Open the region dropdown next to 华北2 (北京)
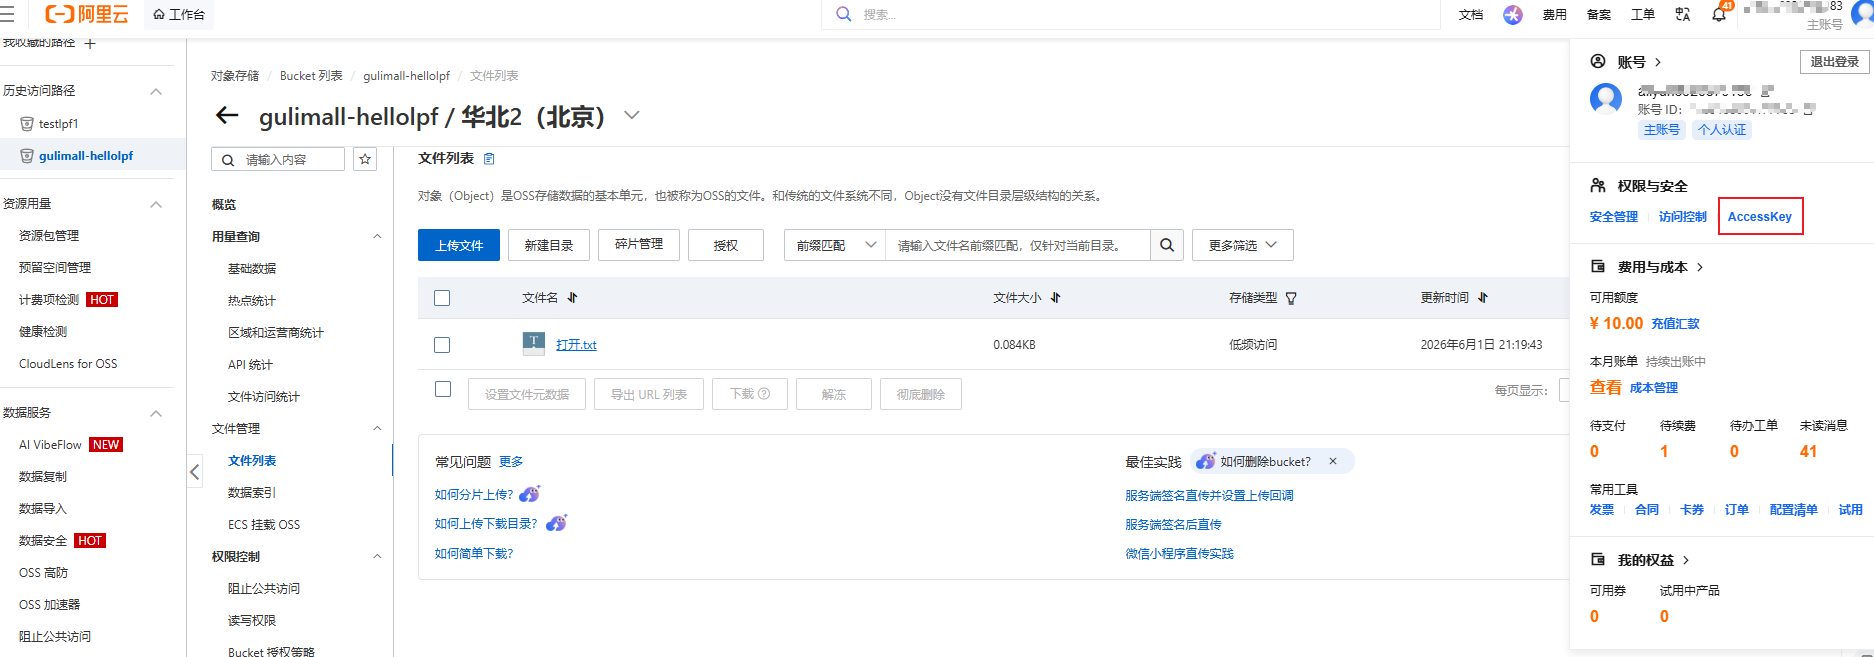This screenshot has height=657, width=1874. 632,115
